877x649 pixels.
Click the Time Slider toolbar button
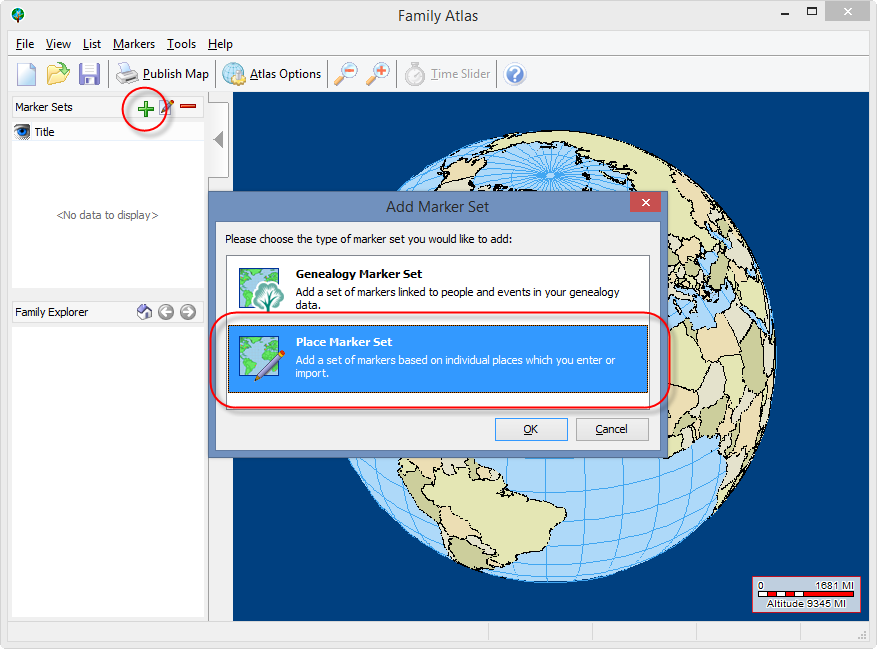click(x=447, y=74)
